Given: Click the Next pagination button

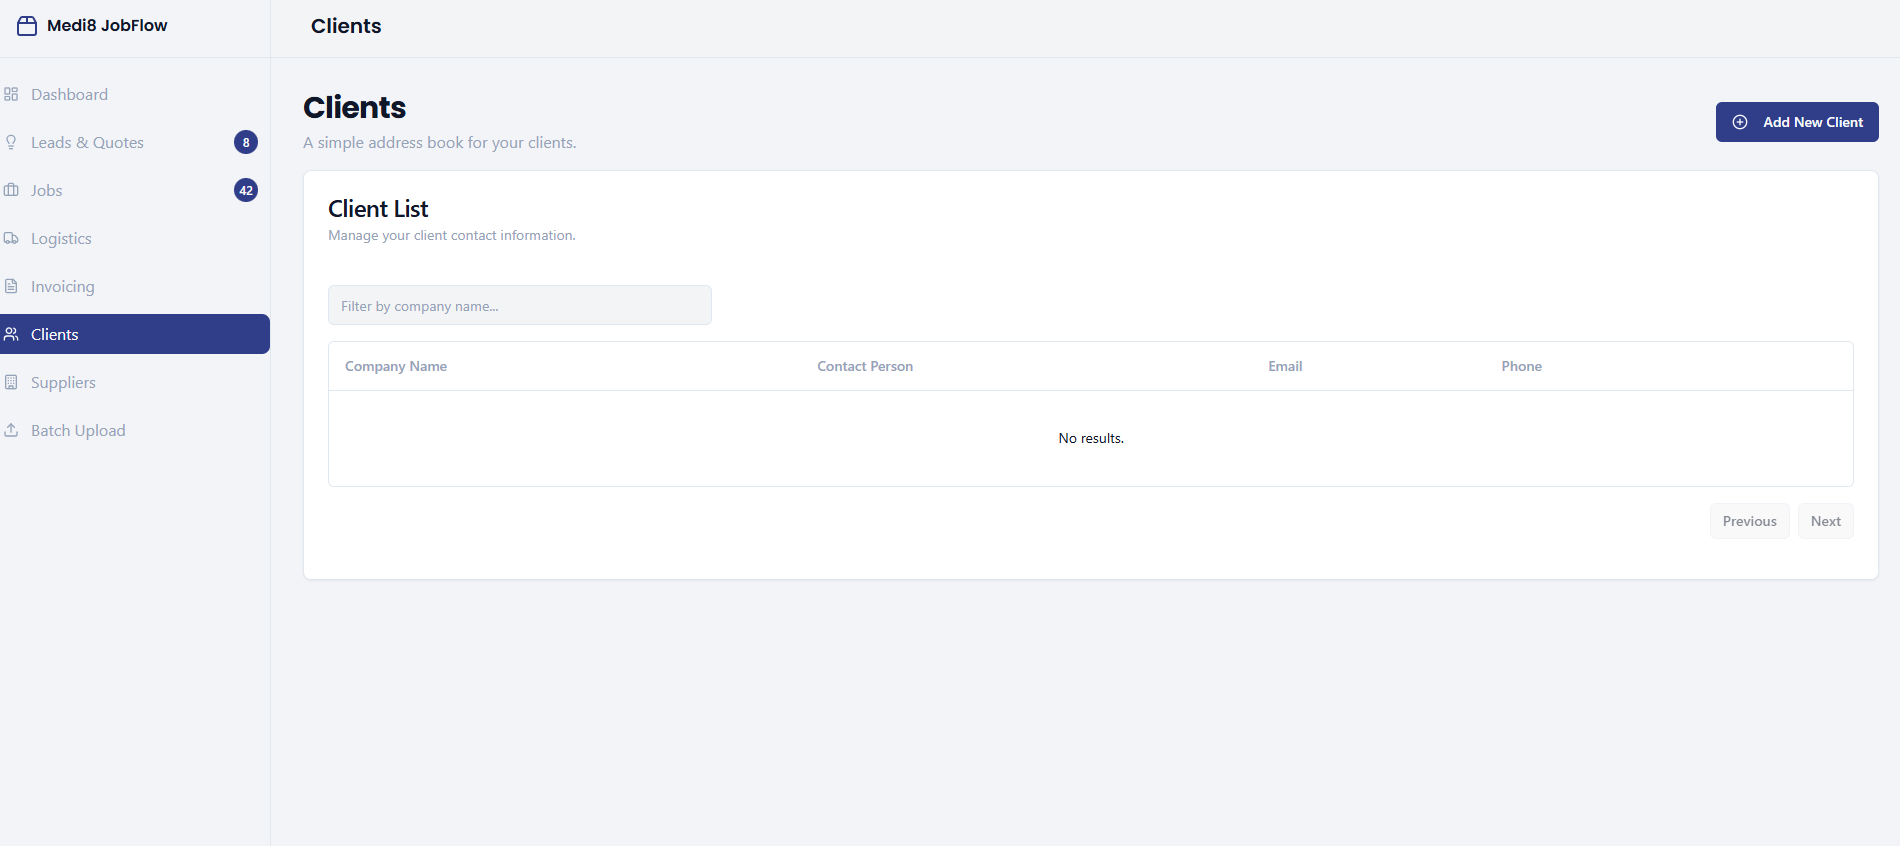Looking at the screenshot, I should [1826, 521].
